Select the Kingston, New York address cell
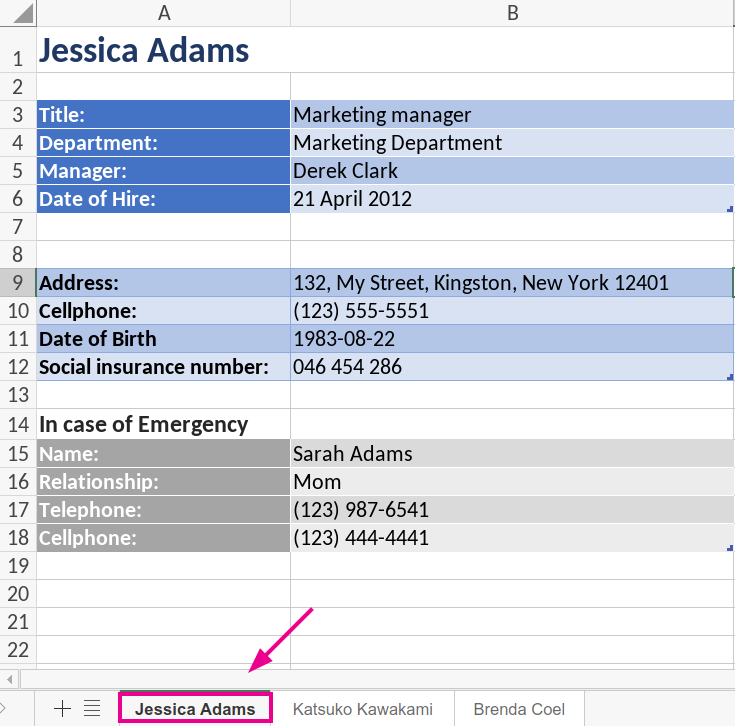The image size is (735, 726). [512, 283]
